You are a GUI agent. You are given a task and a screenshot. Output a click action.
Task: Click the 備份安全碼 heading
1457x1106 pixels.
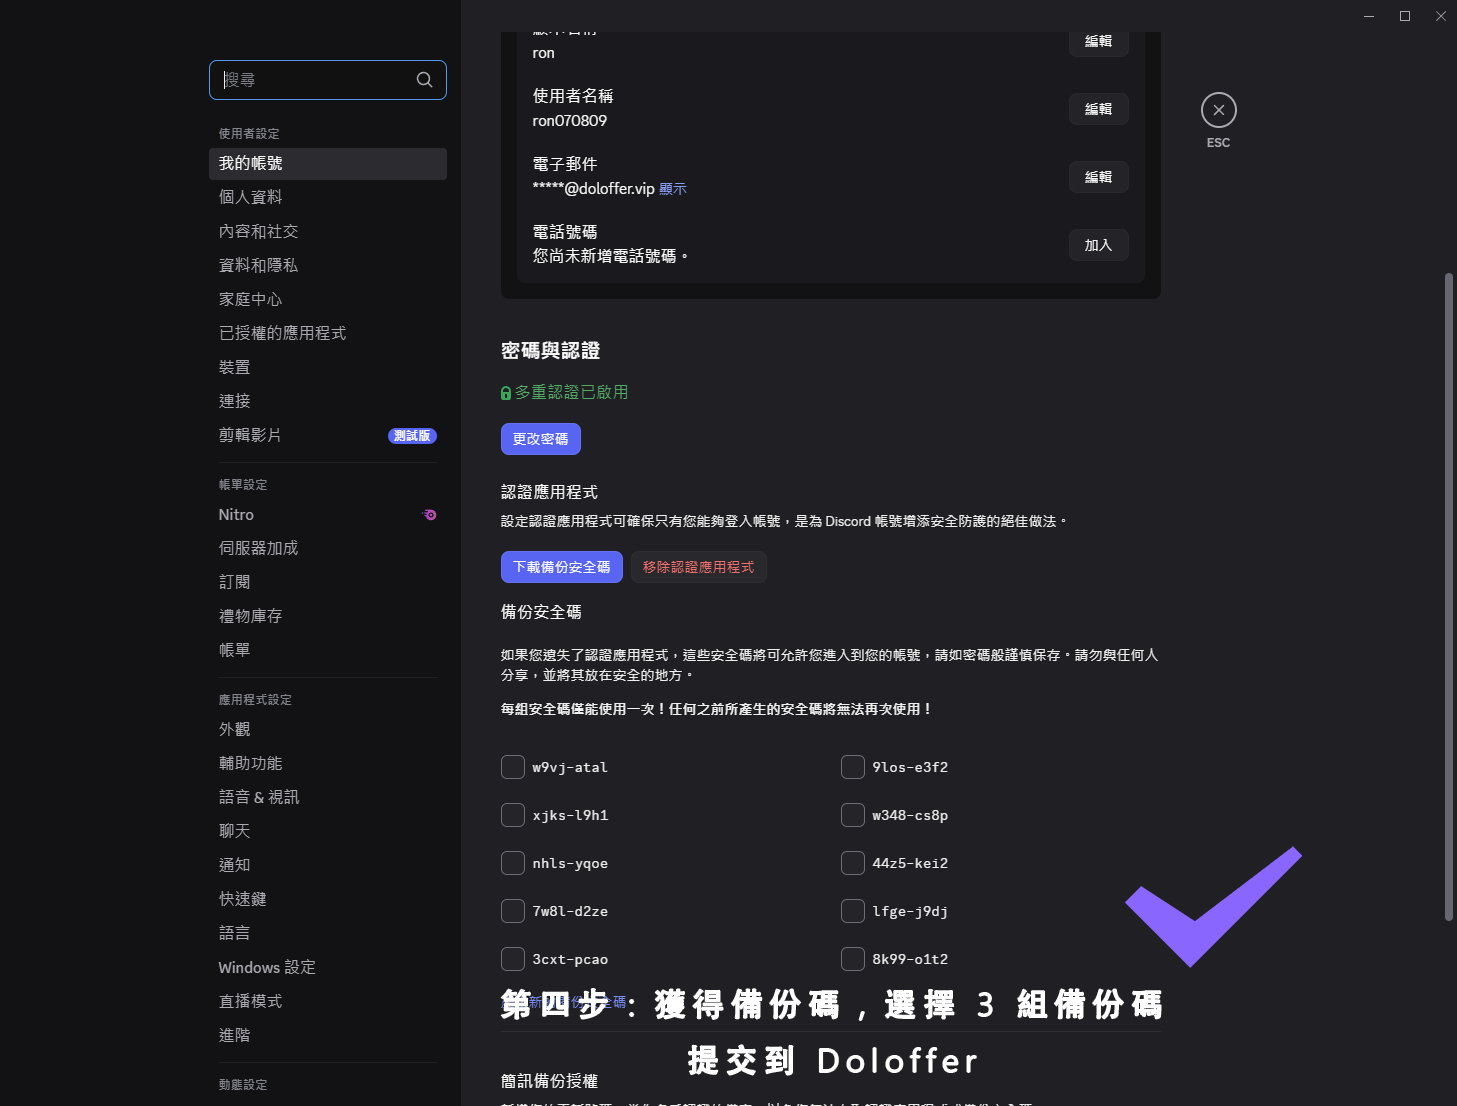541,612
